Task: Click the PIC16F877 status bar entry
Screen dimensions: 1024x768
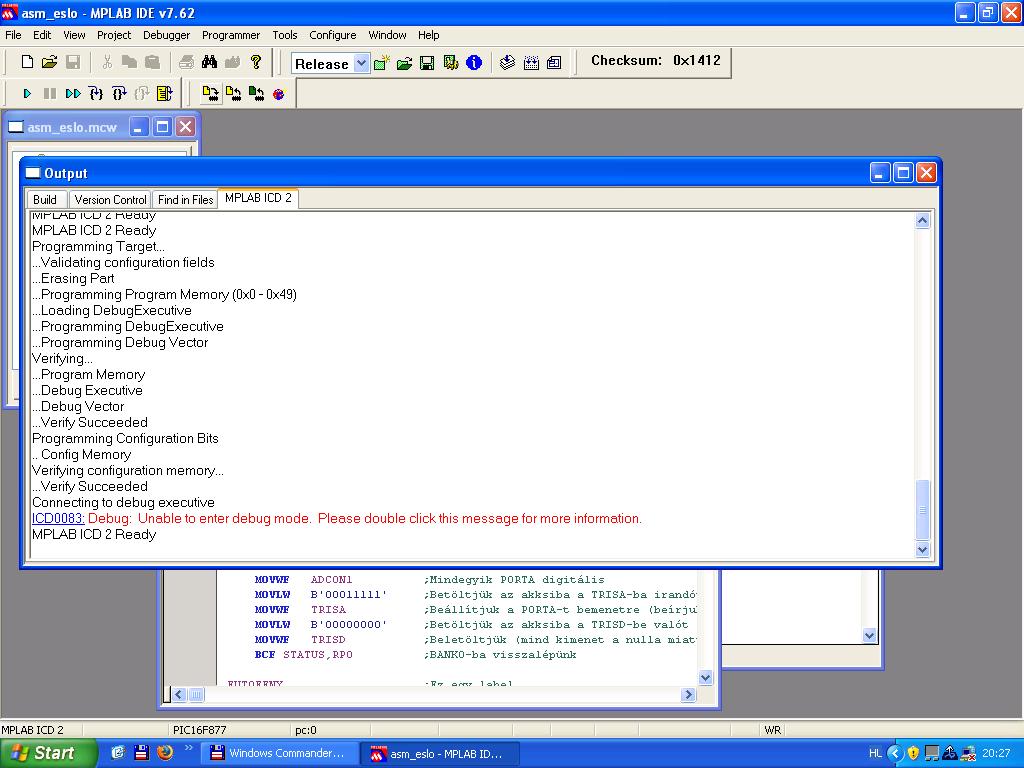Action: 199,730
